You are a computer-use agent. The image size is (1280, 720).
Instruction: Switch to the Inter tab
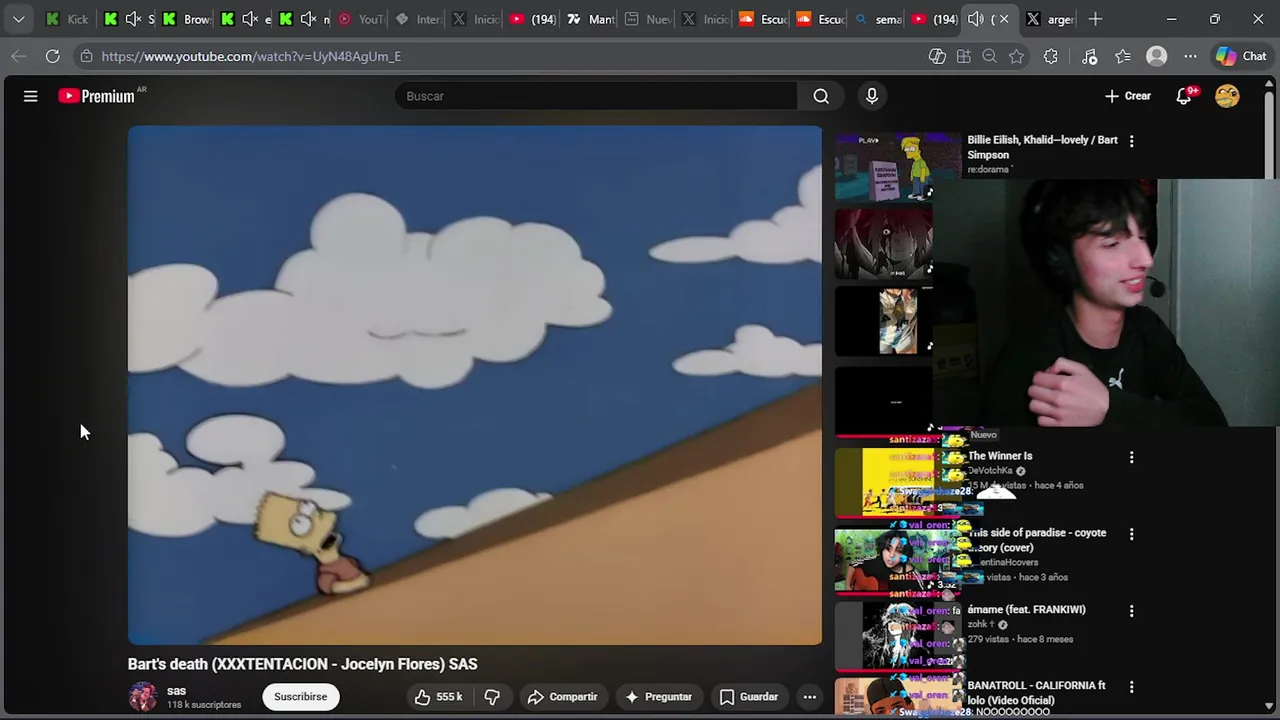[x=417, y=19]
